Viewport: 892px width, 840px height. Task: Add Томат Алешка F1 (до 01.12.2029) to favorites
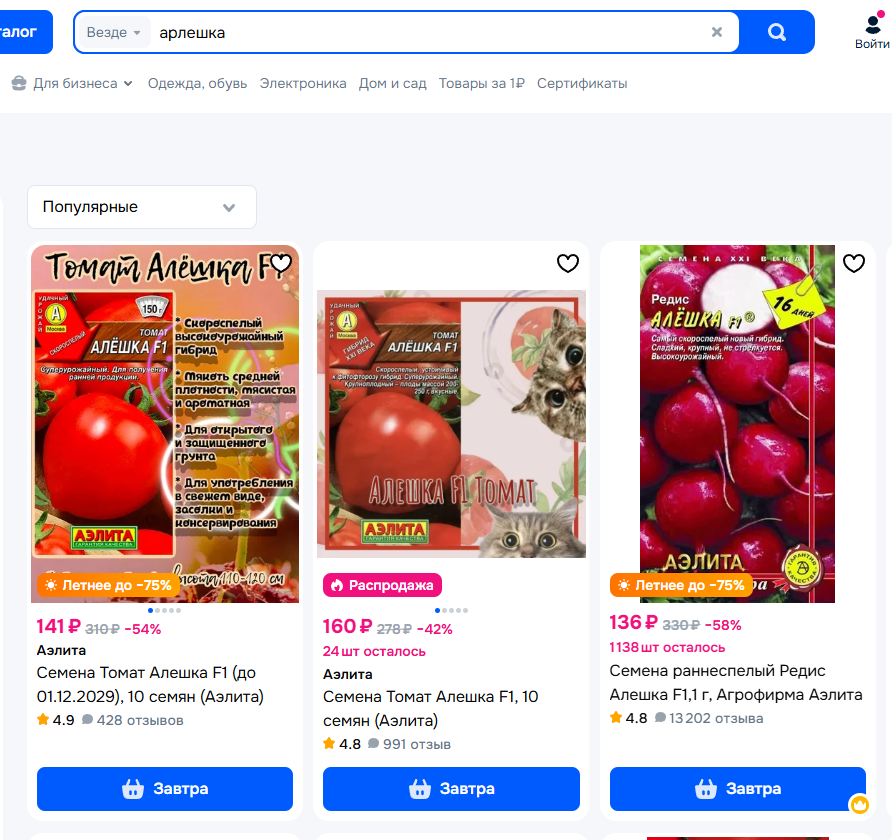click(x=281, y=263)
